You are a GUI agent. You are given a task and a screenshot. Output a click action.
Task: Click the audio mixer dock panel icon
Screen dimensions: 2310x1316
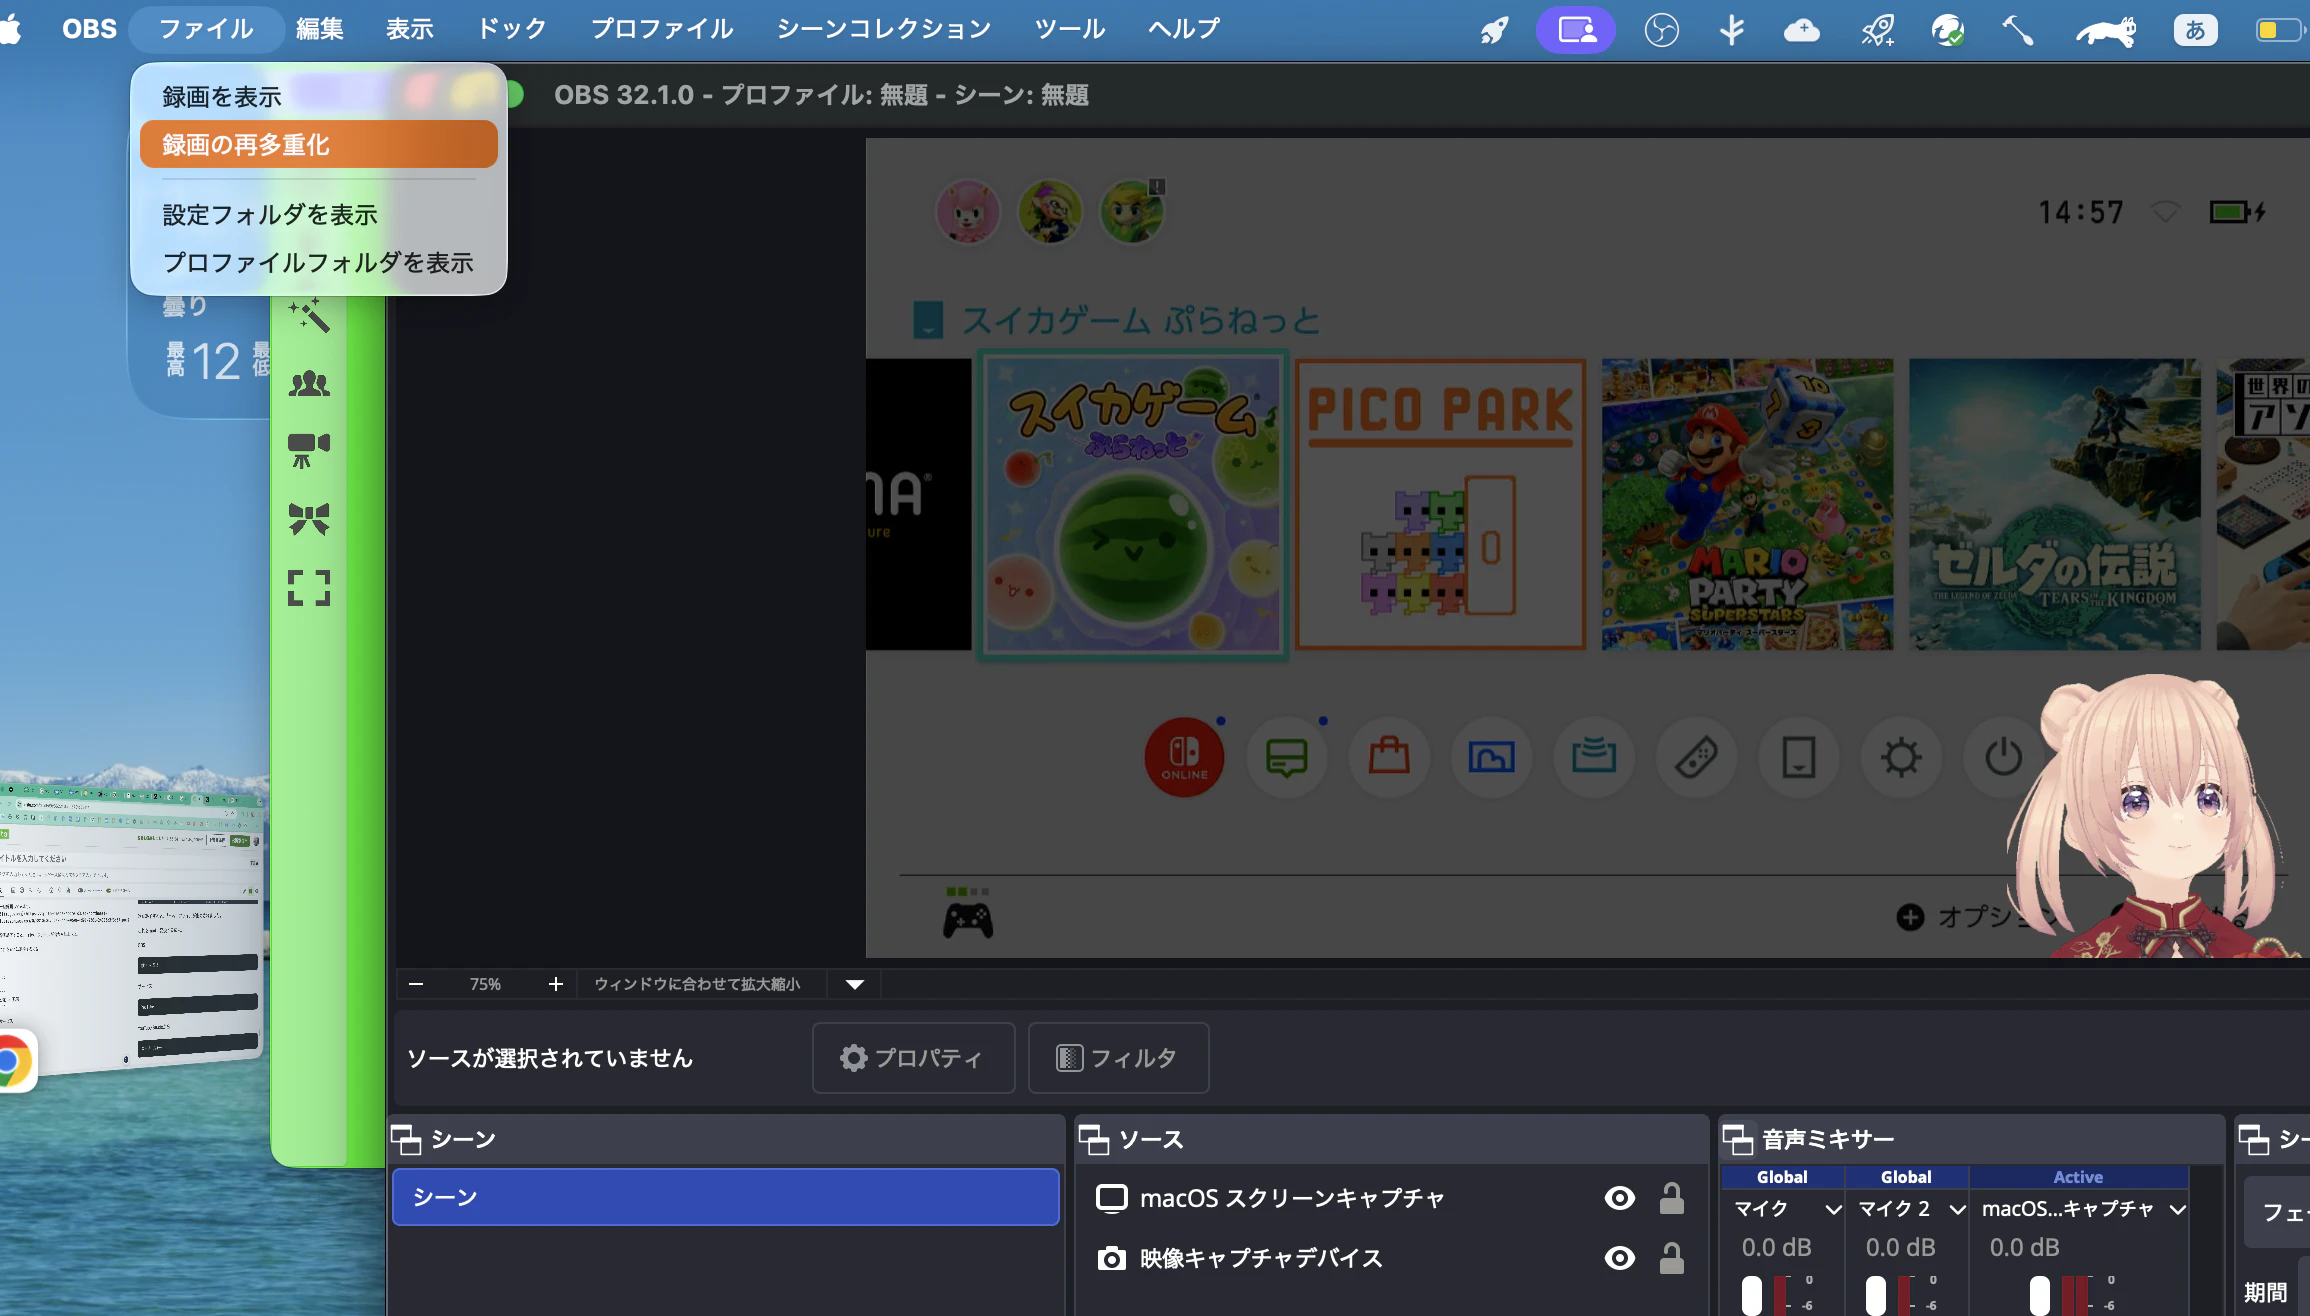(1738, 1139)
